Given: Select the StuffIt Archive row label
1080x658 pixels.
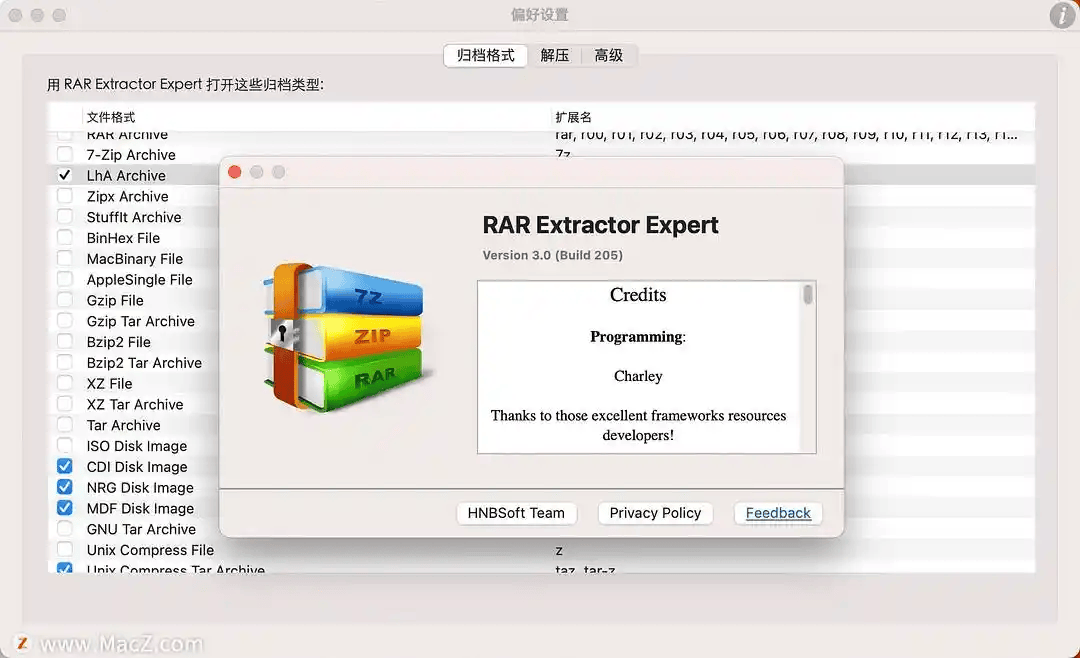Looking at the screenshot, I should (134, 217).
